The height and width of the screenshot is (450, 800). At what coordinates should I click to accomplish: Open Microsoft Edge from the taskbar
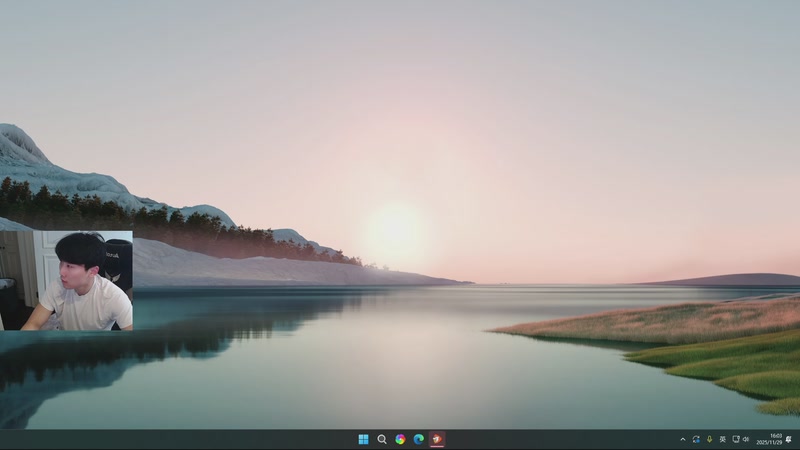click(x=418, y=439)
